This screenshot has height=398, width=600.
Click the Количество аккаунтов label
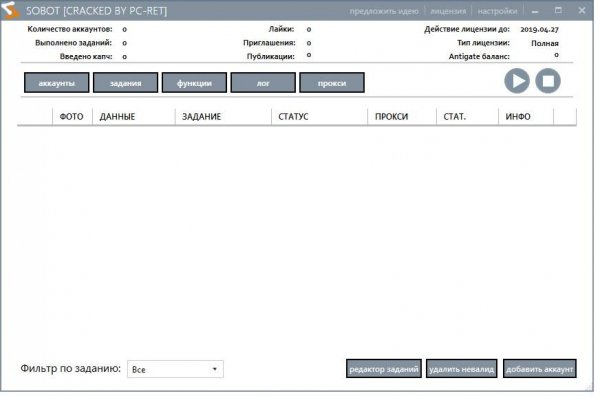click(x=70, y=29)
